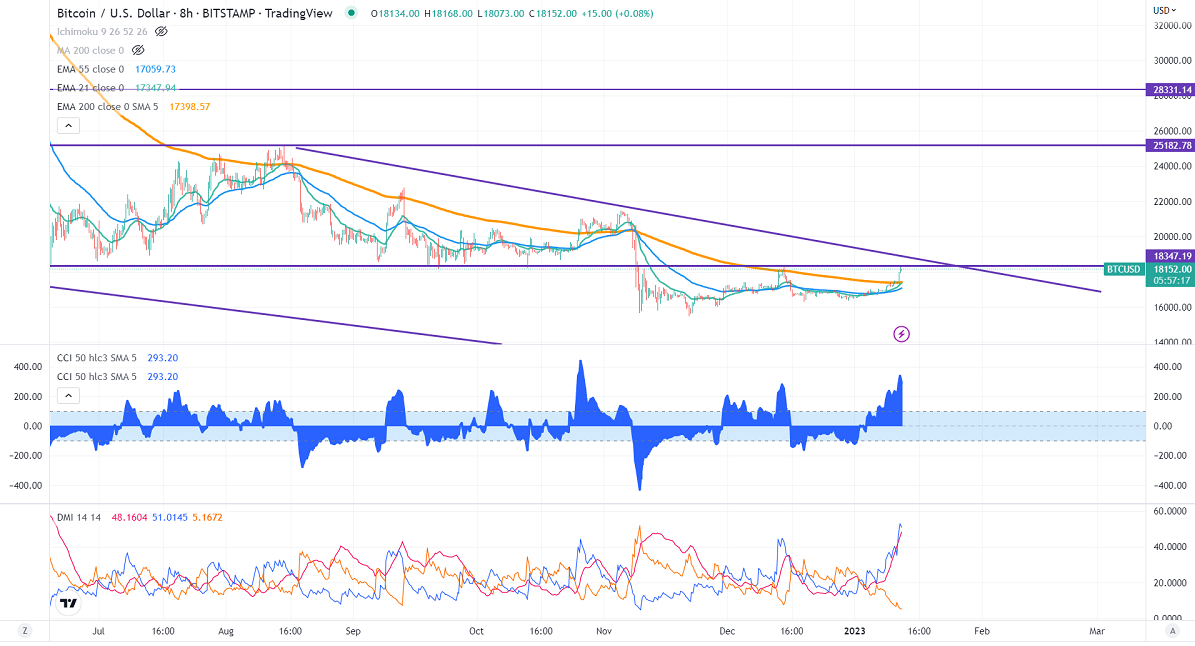Click the Z timezone button
Screen dimensions: 1195x646
[25, 631]
